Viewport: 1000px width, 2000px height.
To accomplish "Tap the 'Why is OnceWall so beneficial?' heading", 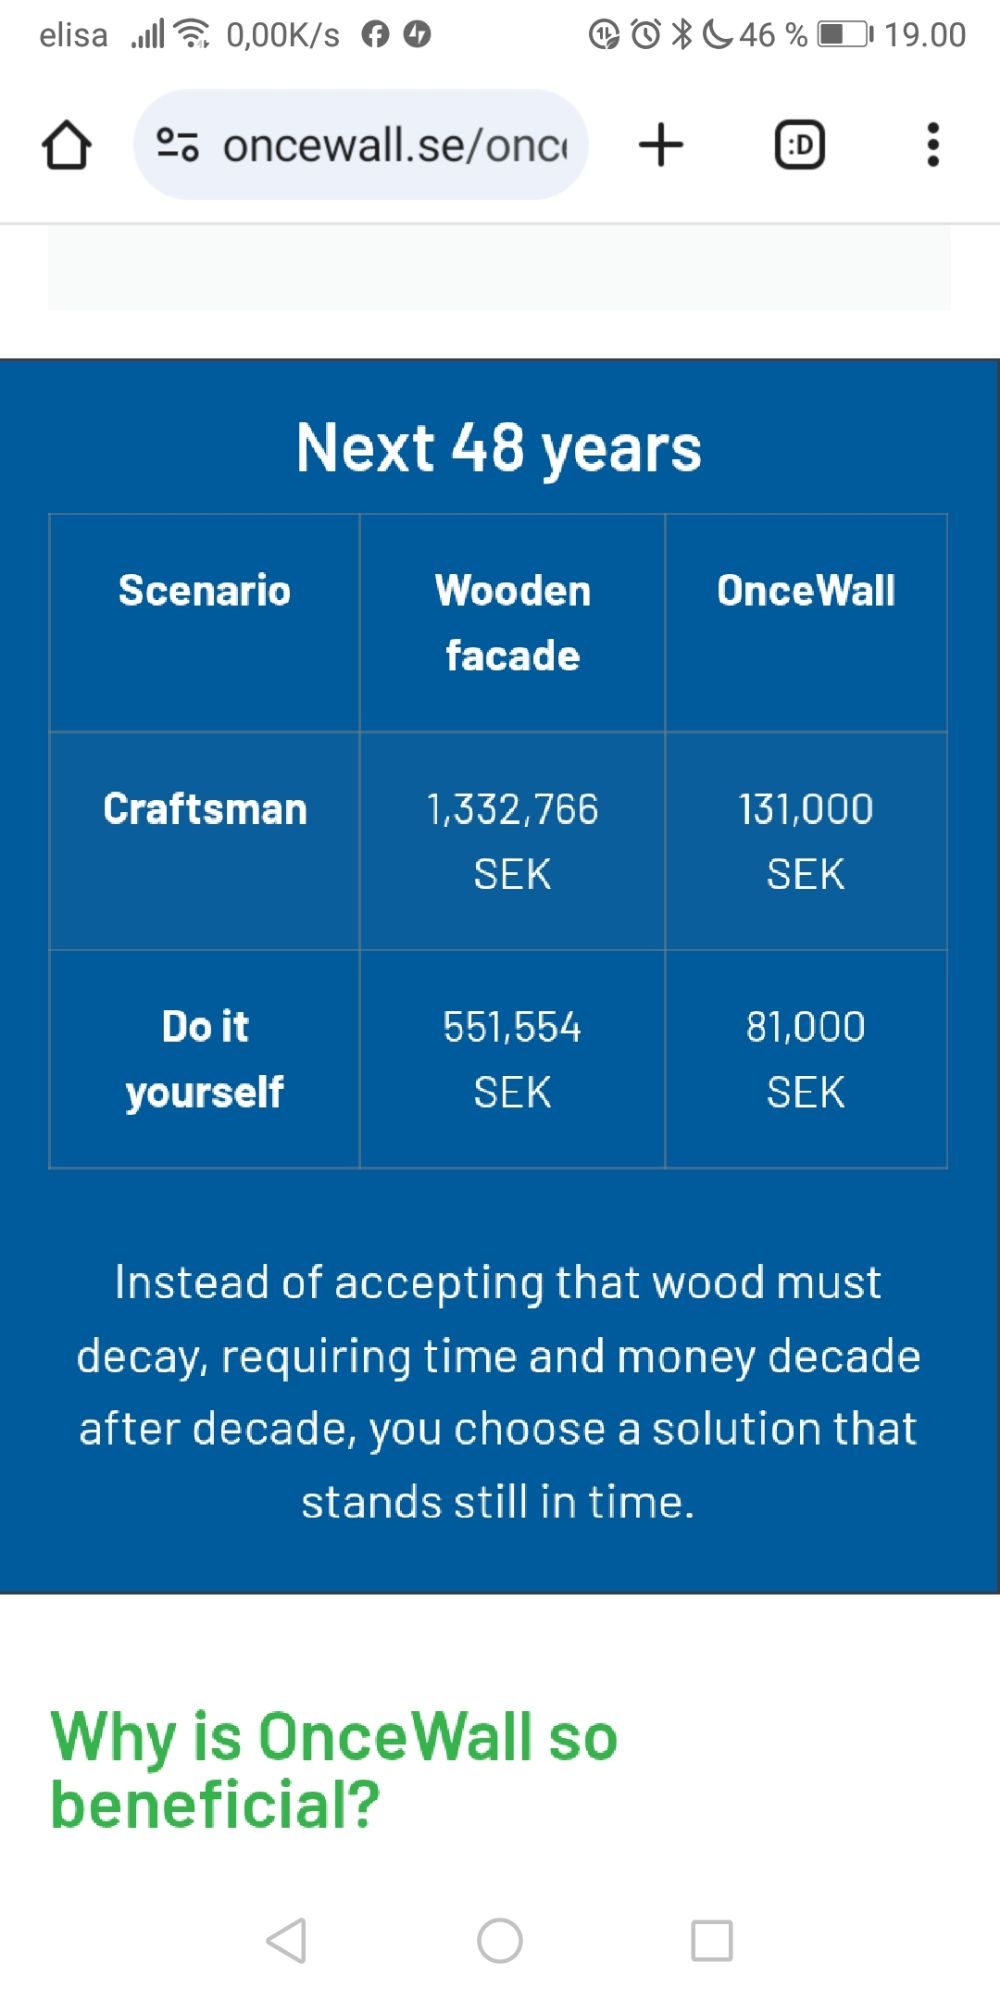I will point(335,1770).
